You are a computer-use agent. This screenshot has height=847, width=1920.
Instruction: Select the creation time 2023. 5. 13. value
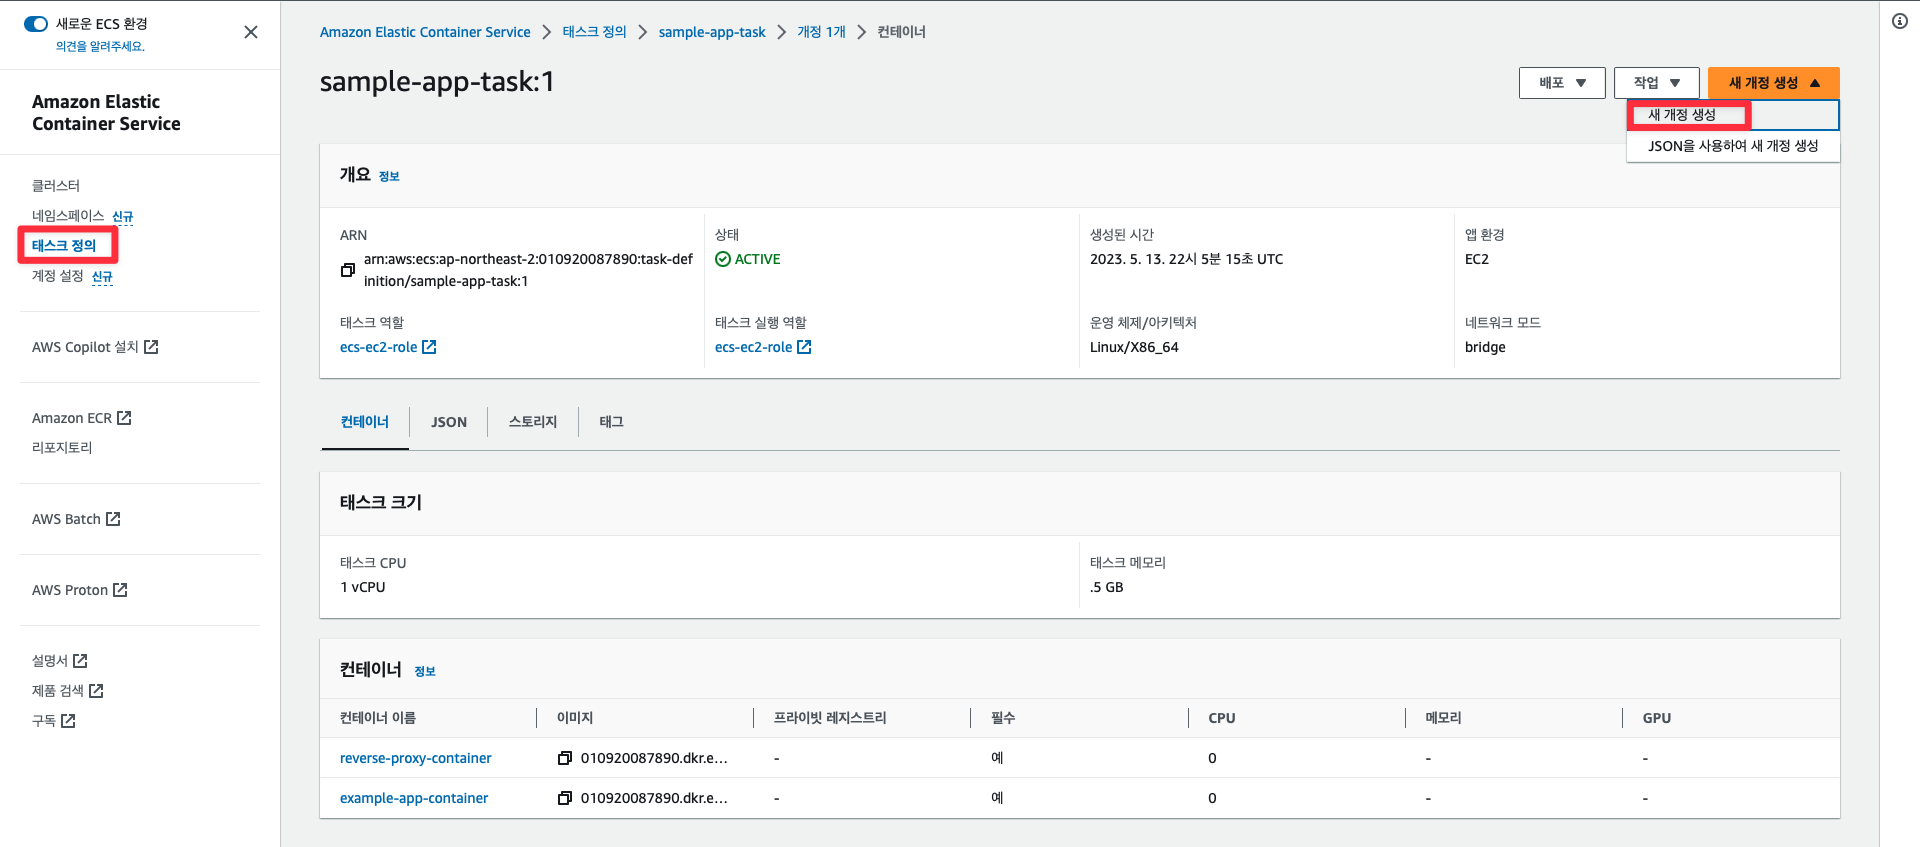coord(1186,259)
